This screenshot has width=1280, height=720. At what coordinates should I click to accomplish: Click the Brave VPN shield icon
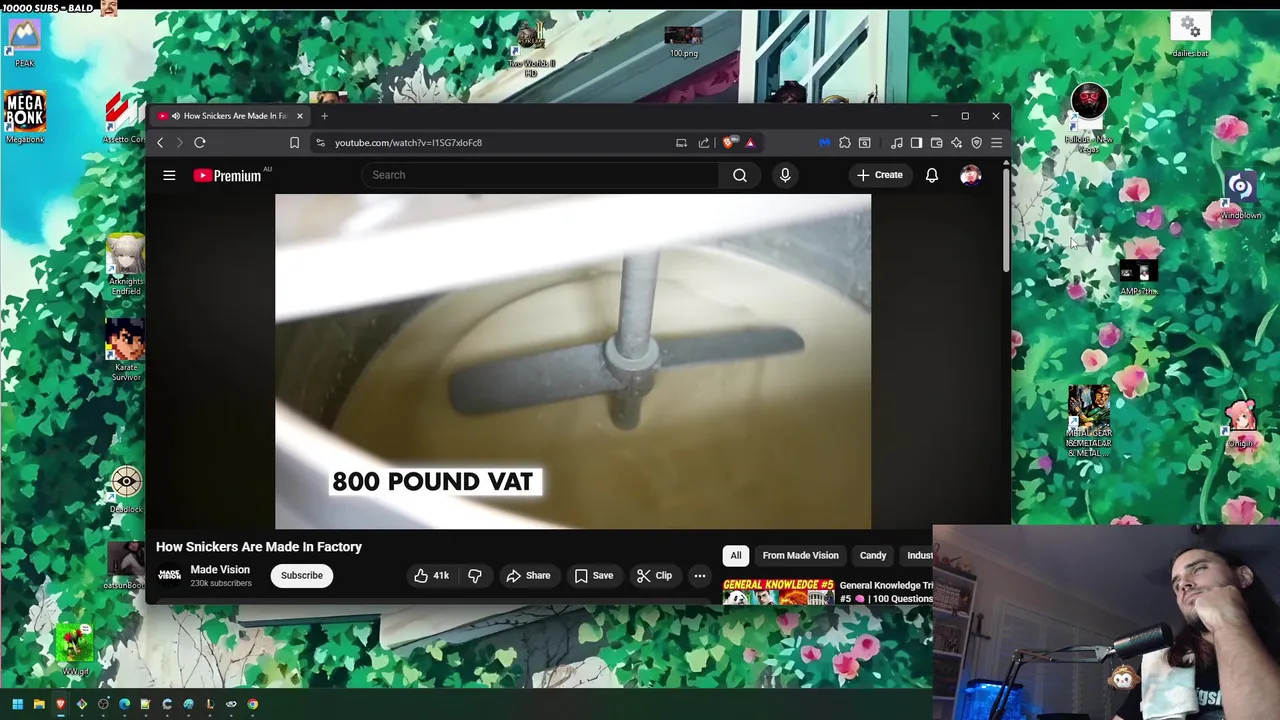[977, 143]
